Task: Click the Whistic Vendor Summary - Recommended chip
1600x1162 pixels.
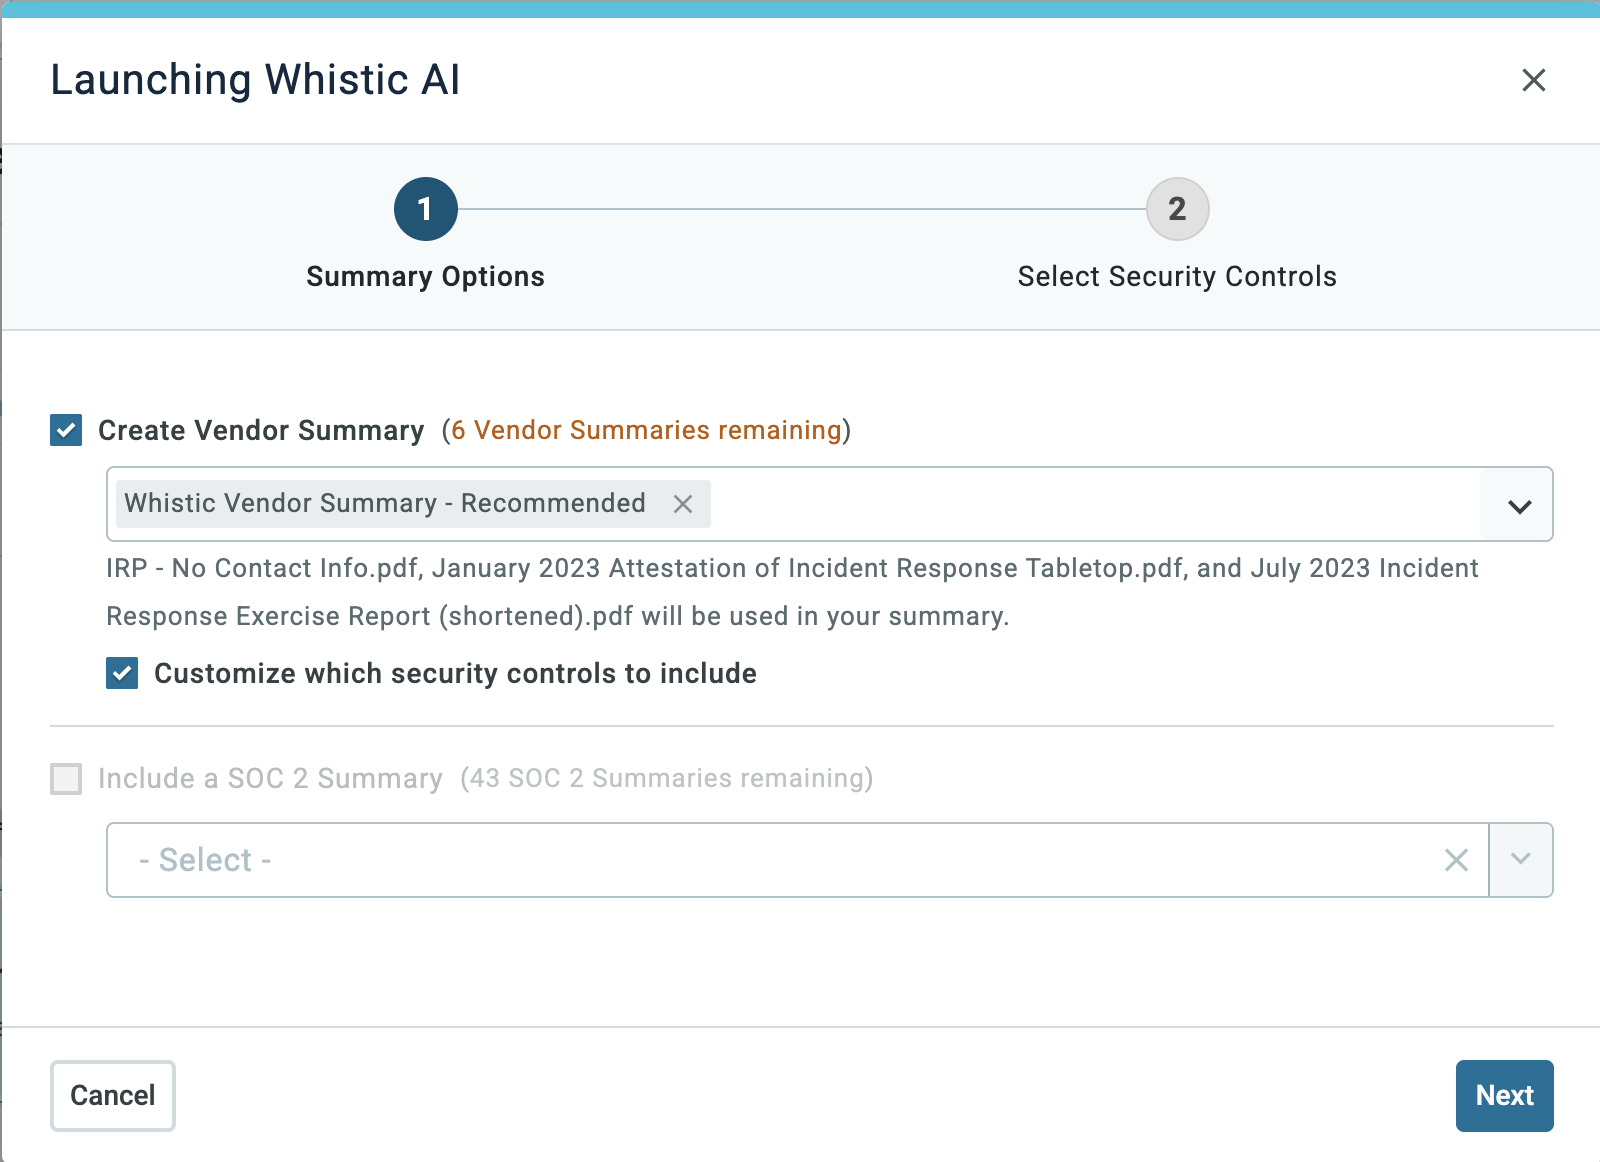Action: coord(413,504)
